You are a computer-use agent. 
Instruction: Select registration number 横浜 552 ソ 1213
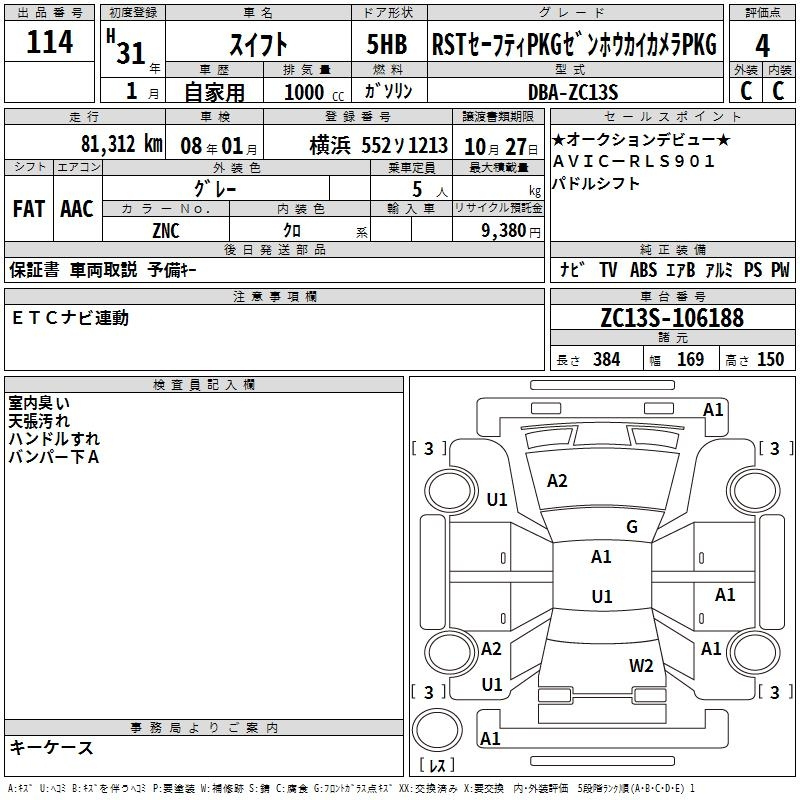pyautogui.click(x=379, y=146)
